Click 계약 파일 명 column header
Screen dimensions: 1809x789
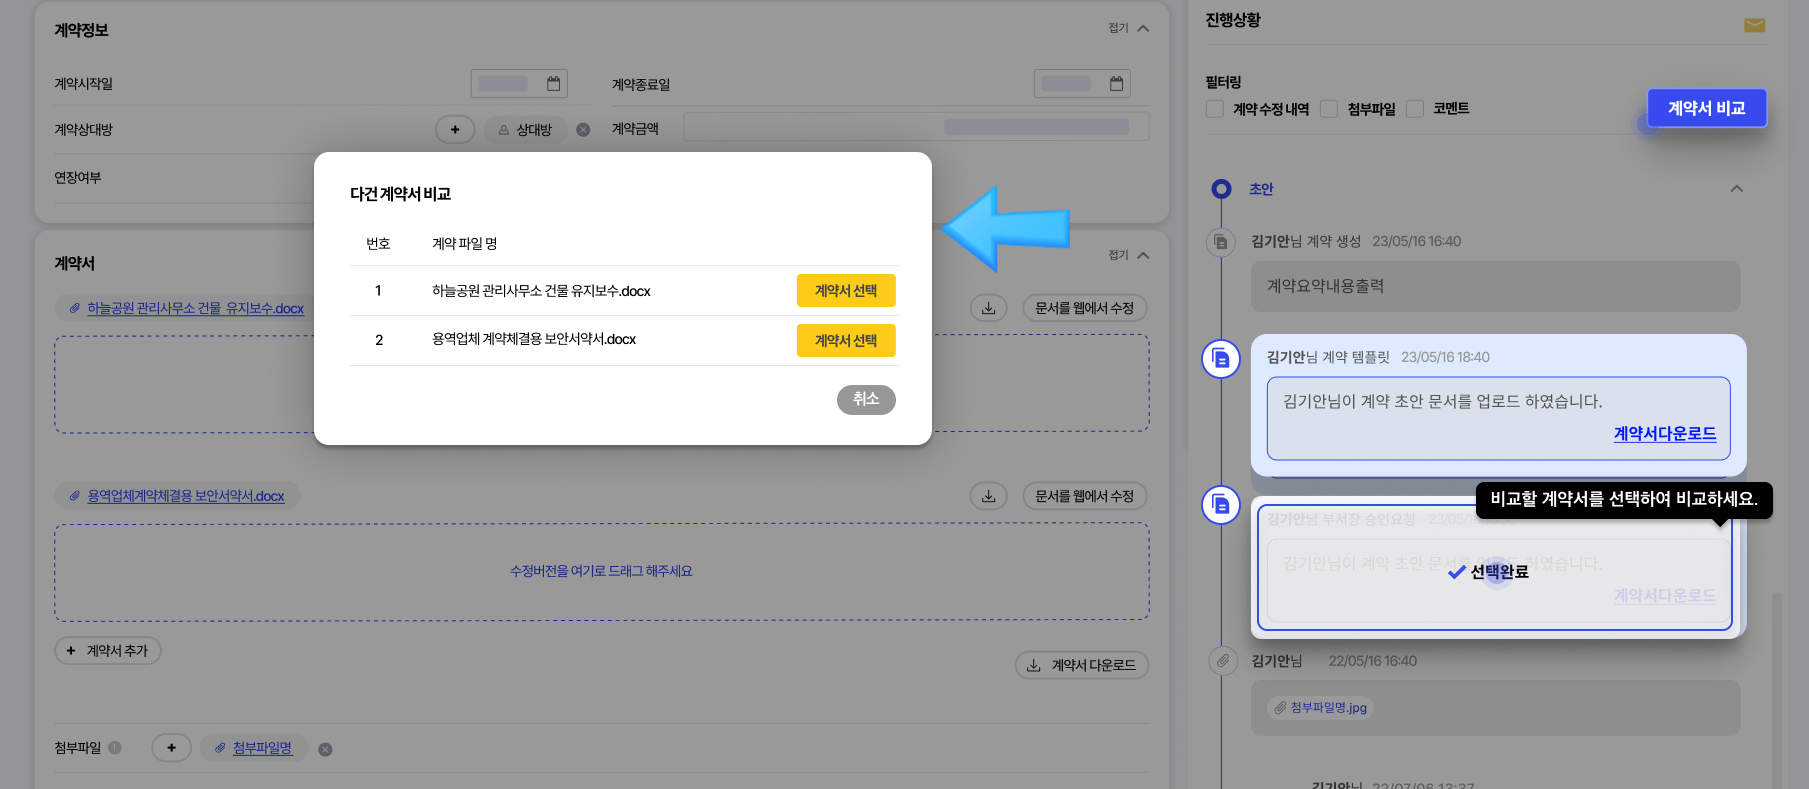464,244
